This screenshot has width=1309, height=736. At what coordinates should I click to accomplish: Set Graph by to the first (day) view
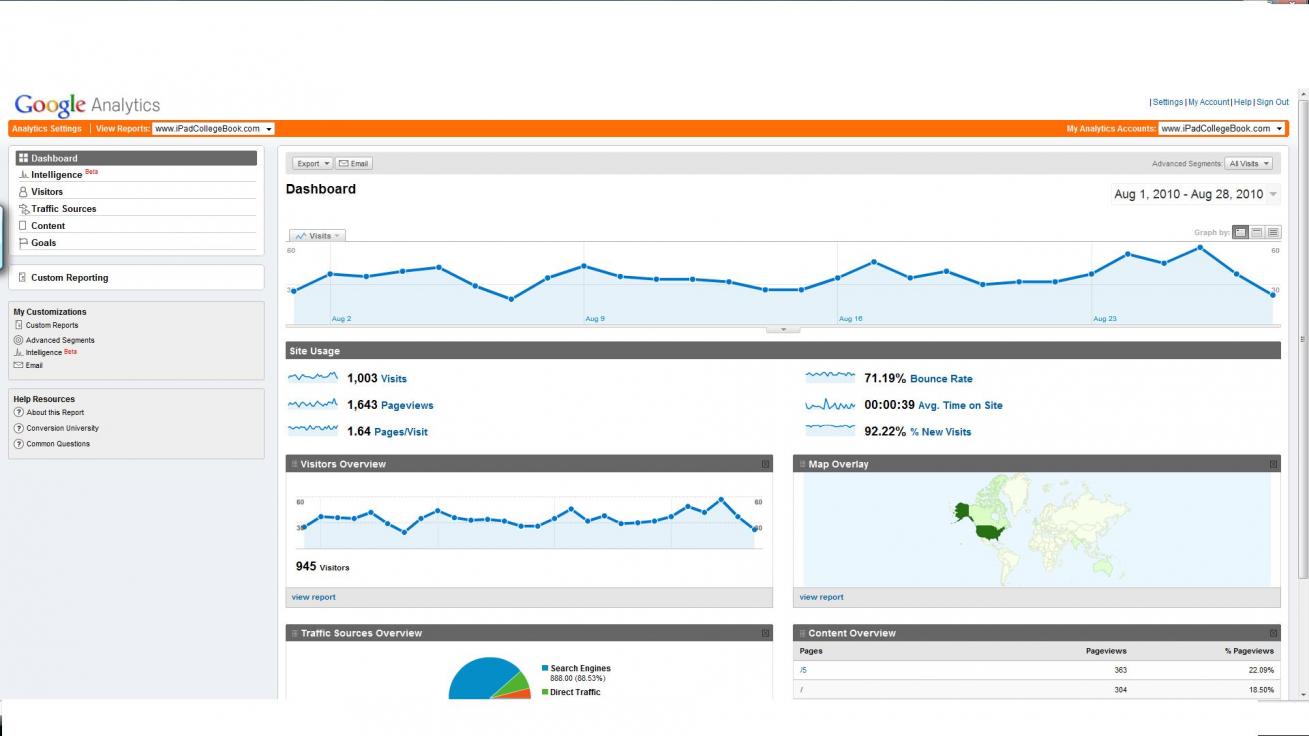[1240, 232]
